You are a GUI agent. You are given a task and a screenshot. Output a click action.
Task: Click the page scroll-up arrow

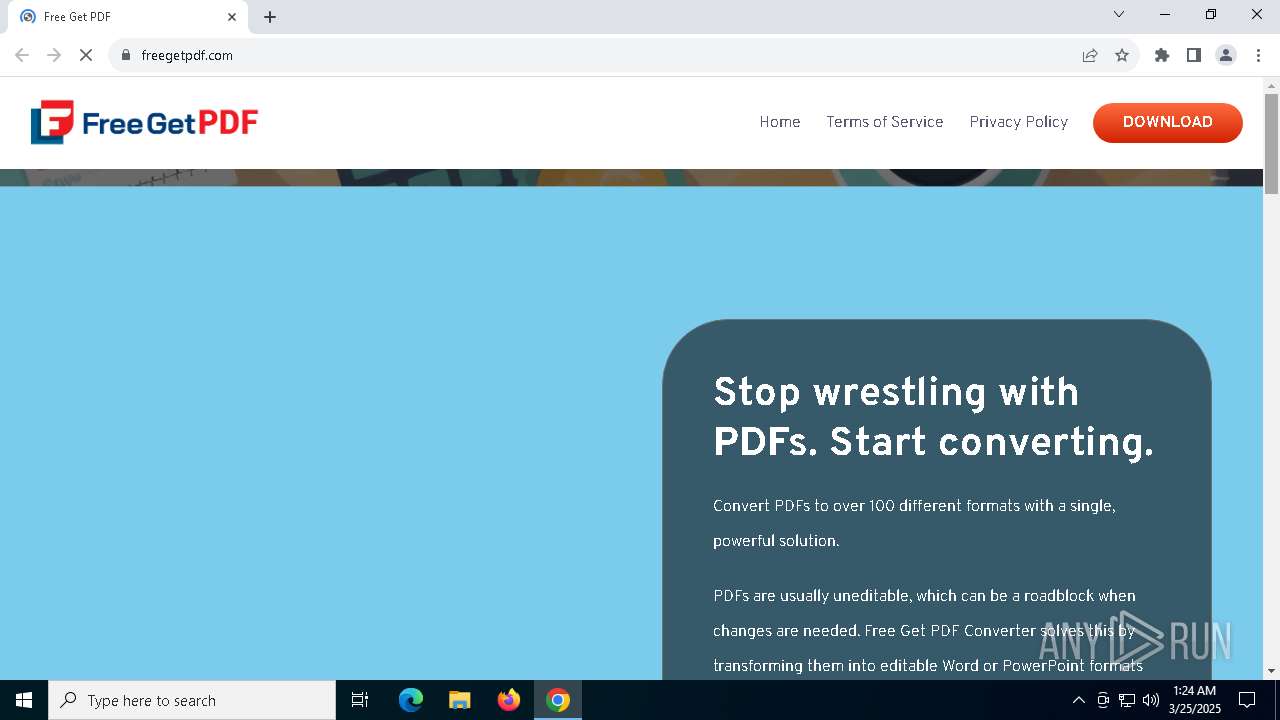1271,85
